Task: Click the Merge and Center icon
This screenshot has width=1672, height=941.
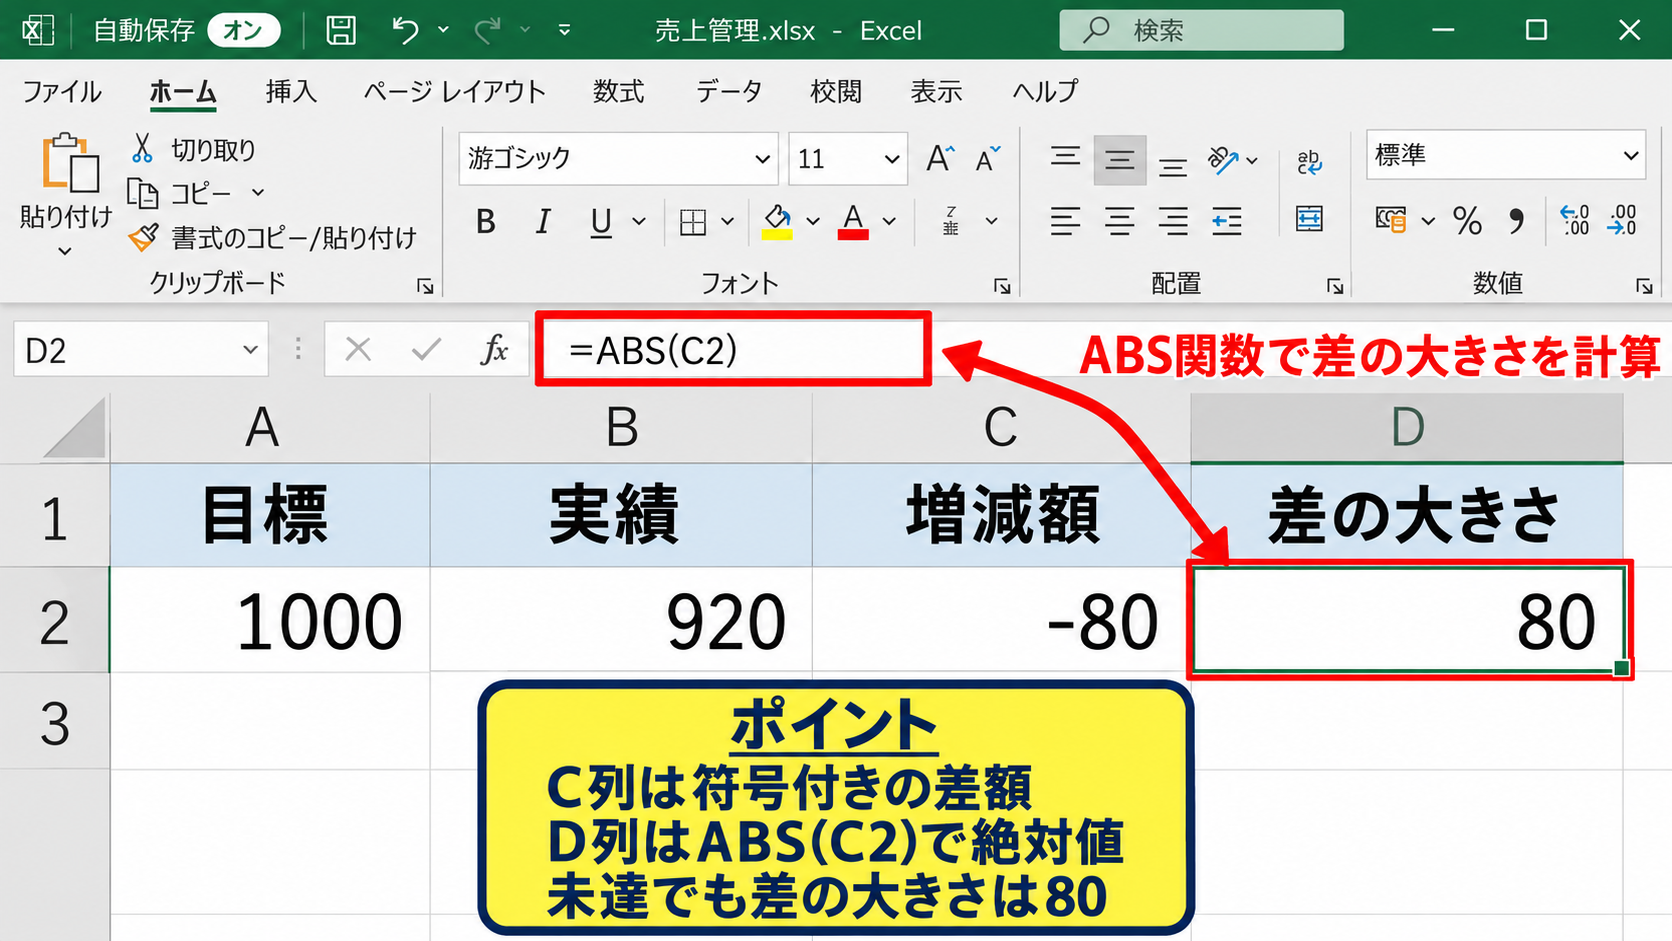Action: pos(1309,219)
